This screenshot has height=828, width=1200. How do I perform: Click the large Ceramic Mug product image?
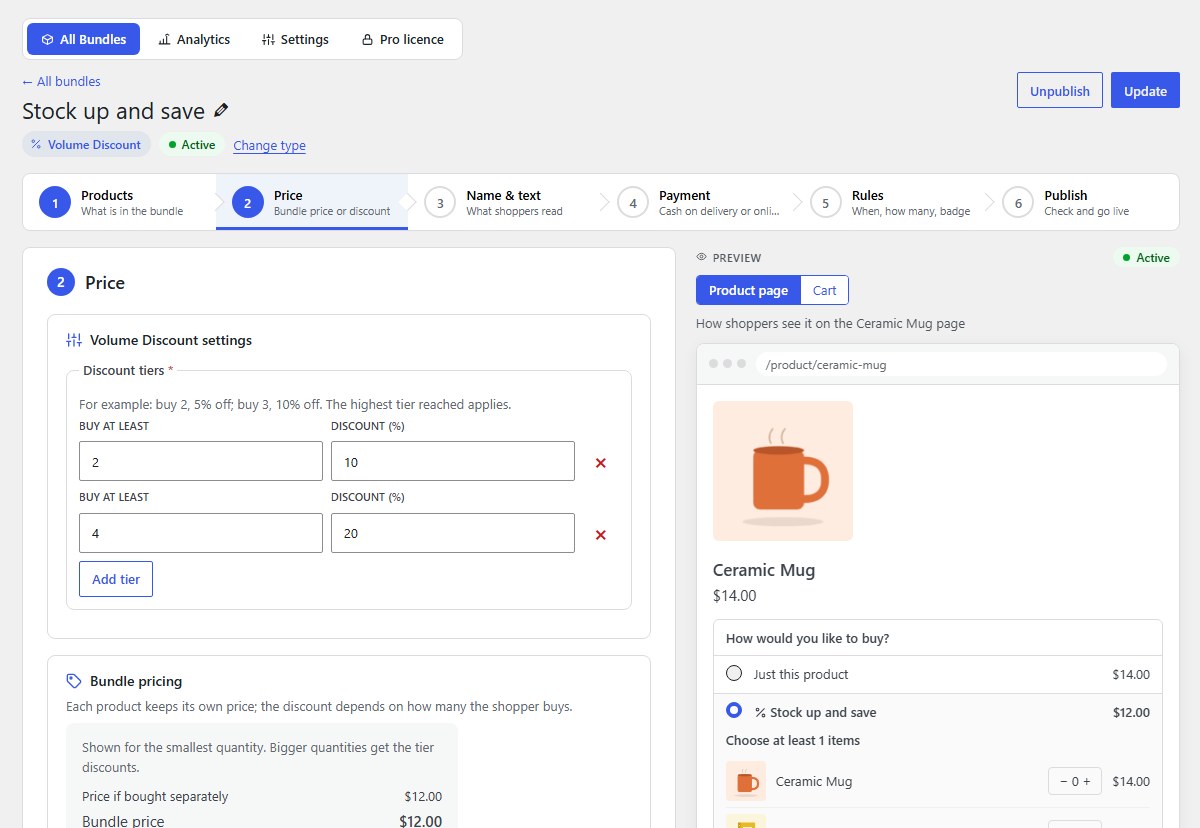(783, 471)
